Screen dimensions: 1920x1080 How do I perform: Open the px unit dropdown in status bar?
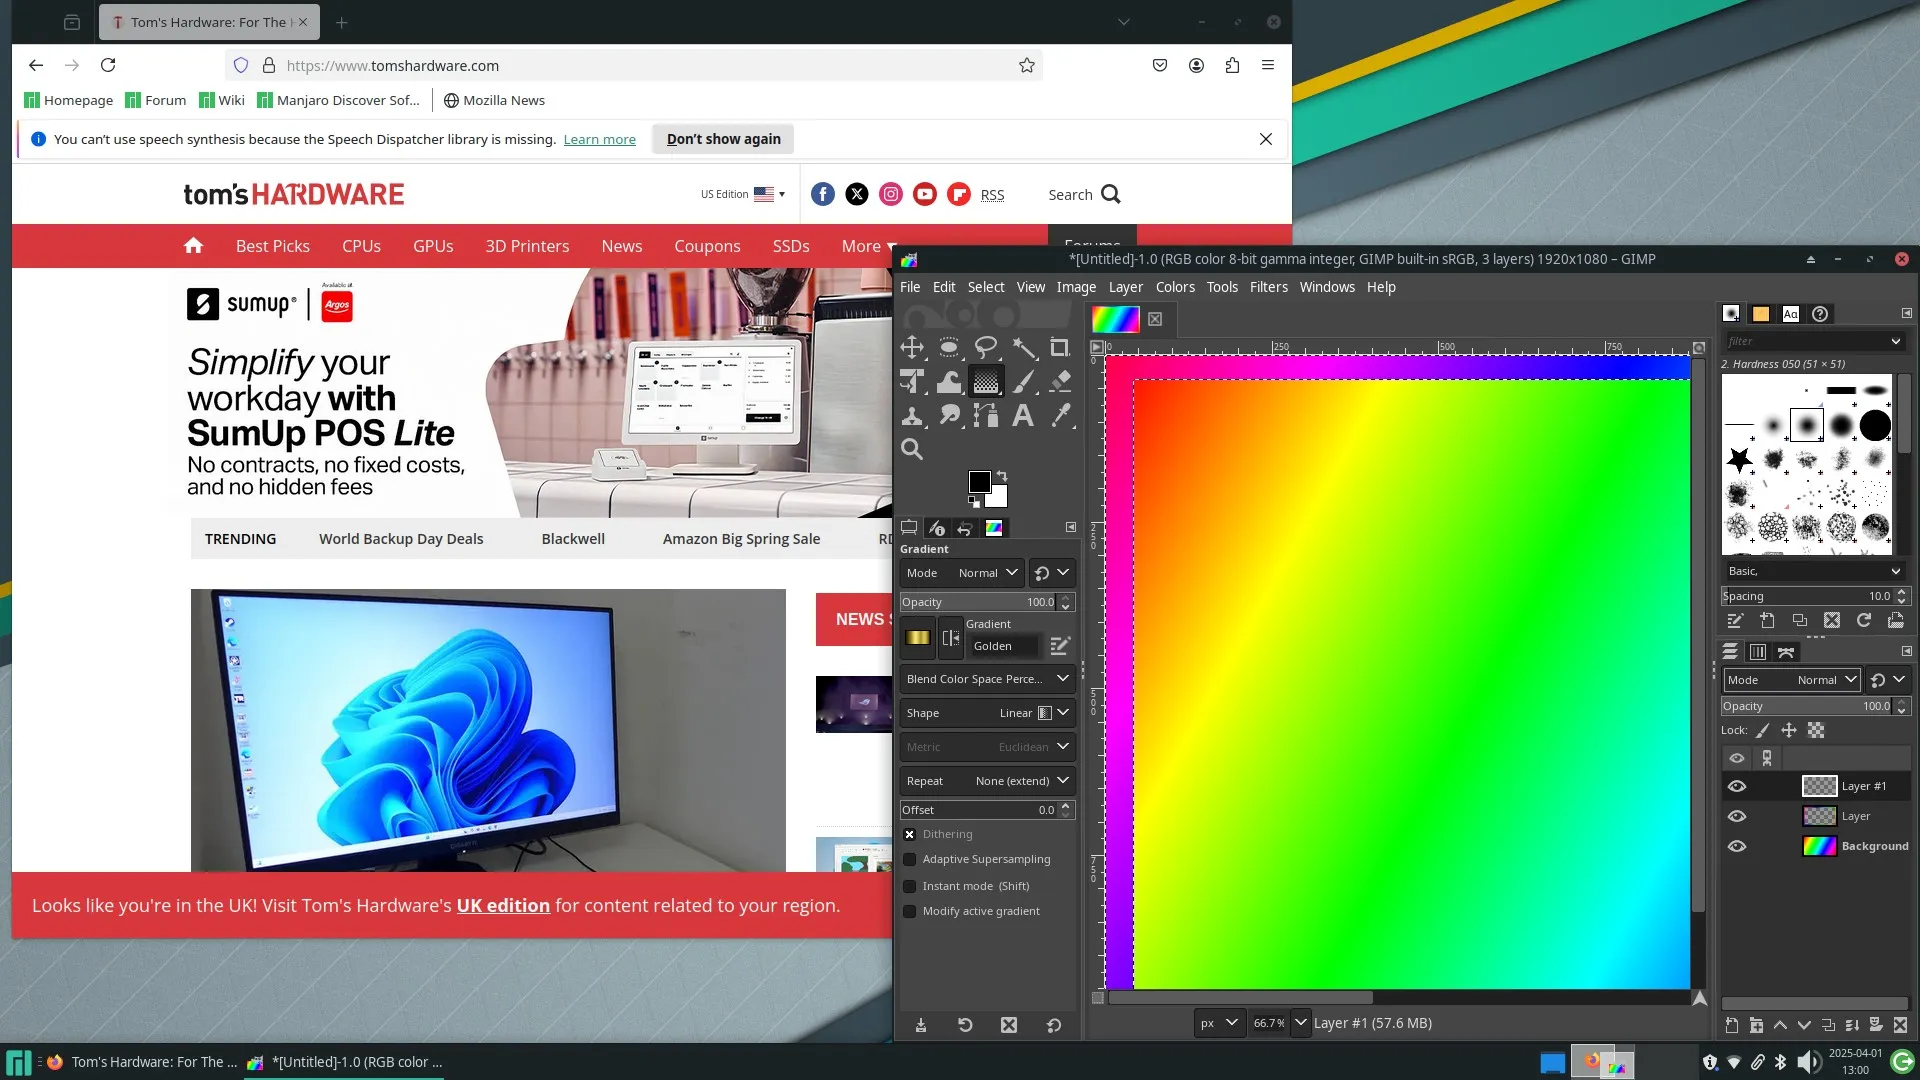coord(1219,1023)
